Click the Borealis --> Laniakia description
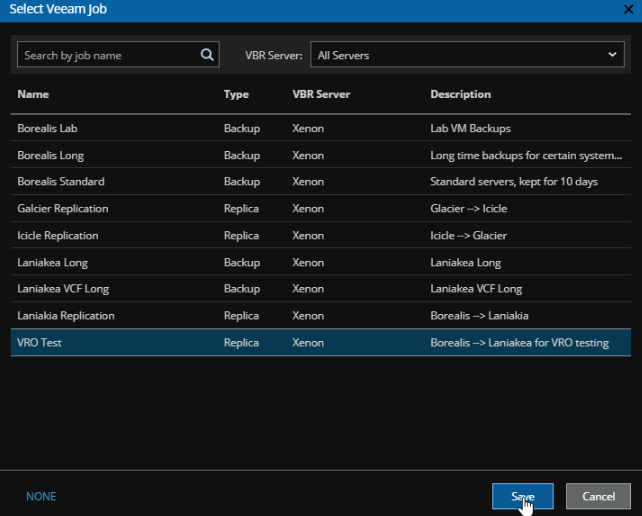The width and height of the screenshot is (642, 516). (x=479, y=316)
